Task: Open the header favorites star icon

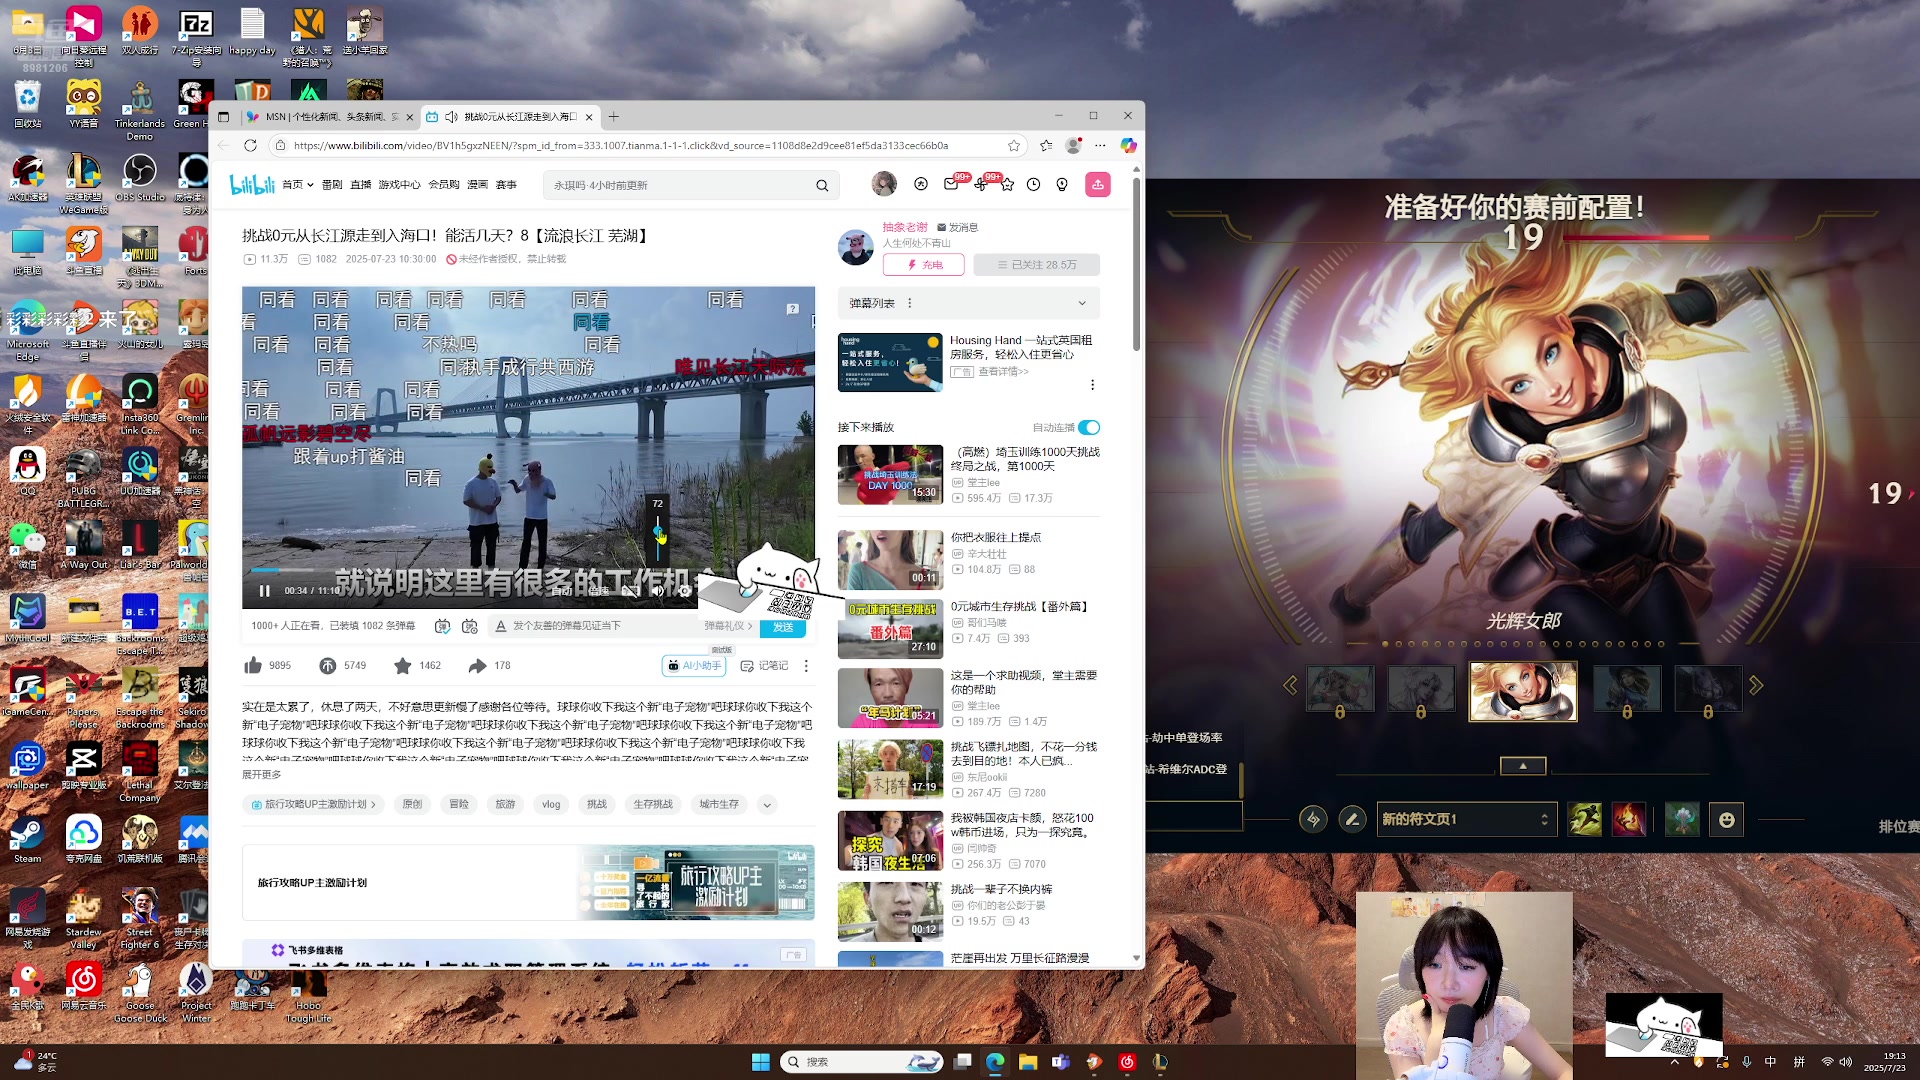Action: point(1007,184)
